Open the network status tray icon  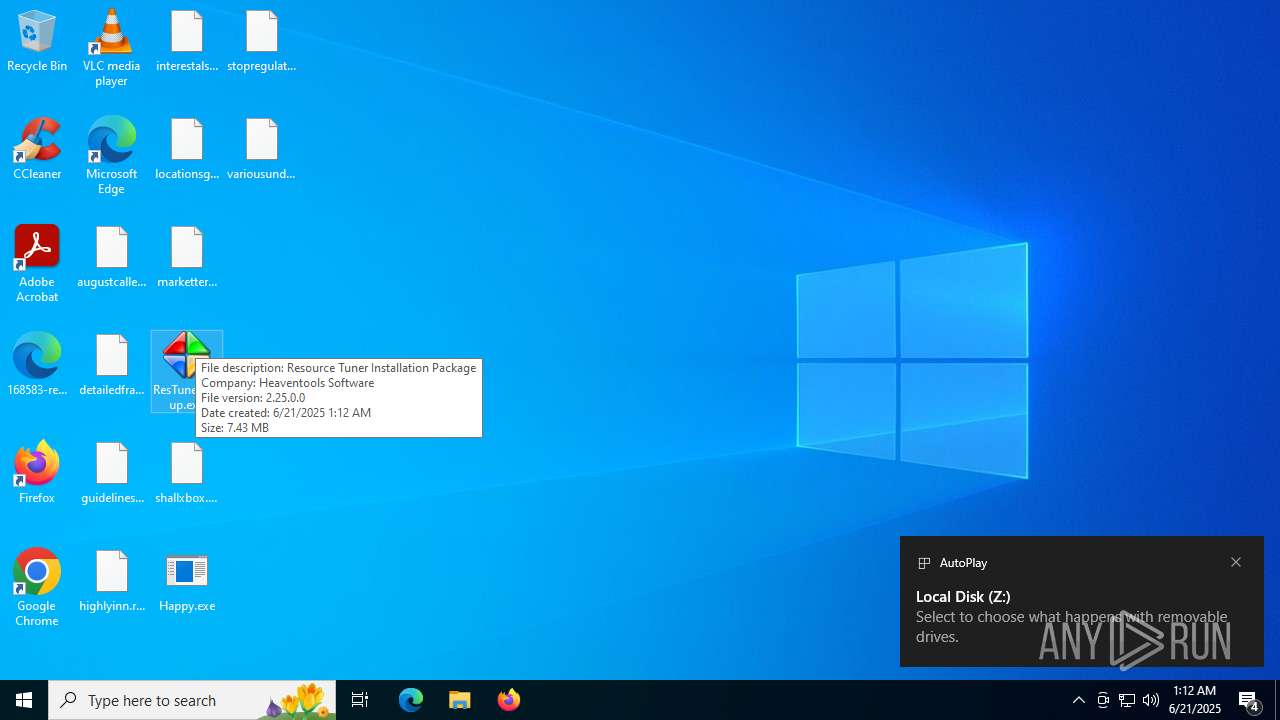pos(1127,700)
